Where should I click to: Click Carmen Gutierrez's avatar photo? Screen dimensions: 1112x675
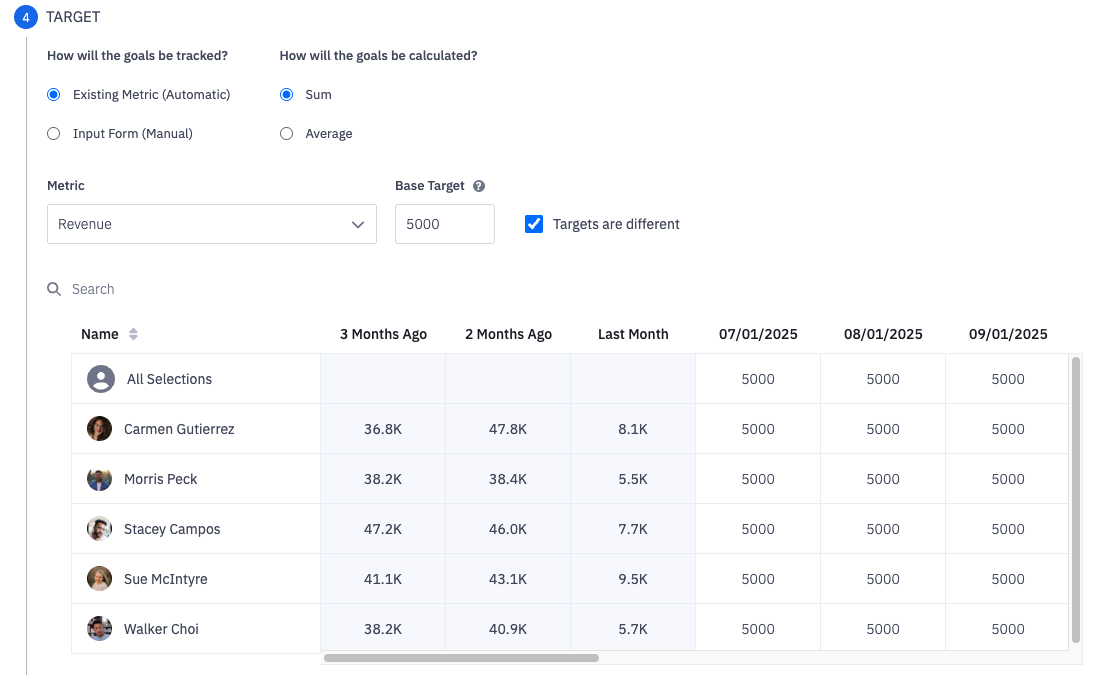pyautogui.click(x=99, y=429)
